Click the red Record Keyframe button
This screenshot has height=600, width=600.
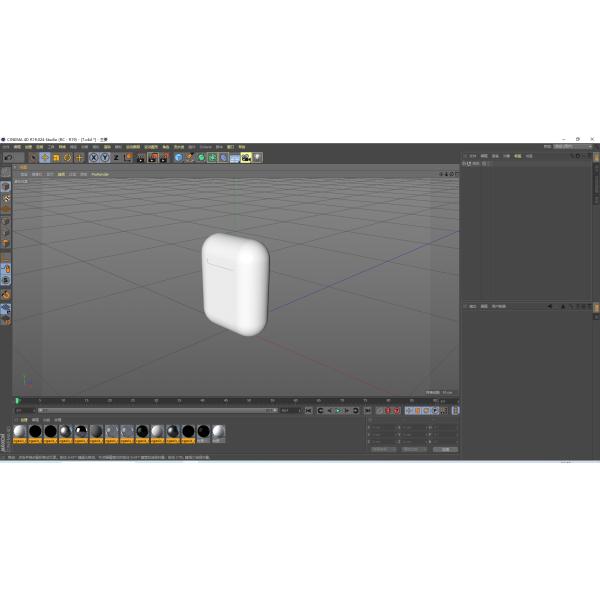(387, 410)
